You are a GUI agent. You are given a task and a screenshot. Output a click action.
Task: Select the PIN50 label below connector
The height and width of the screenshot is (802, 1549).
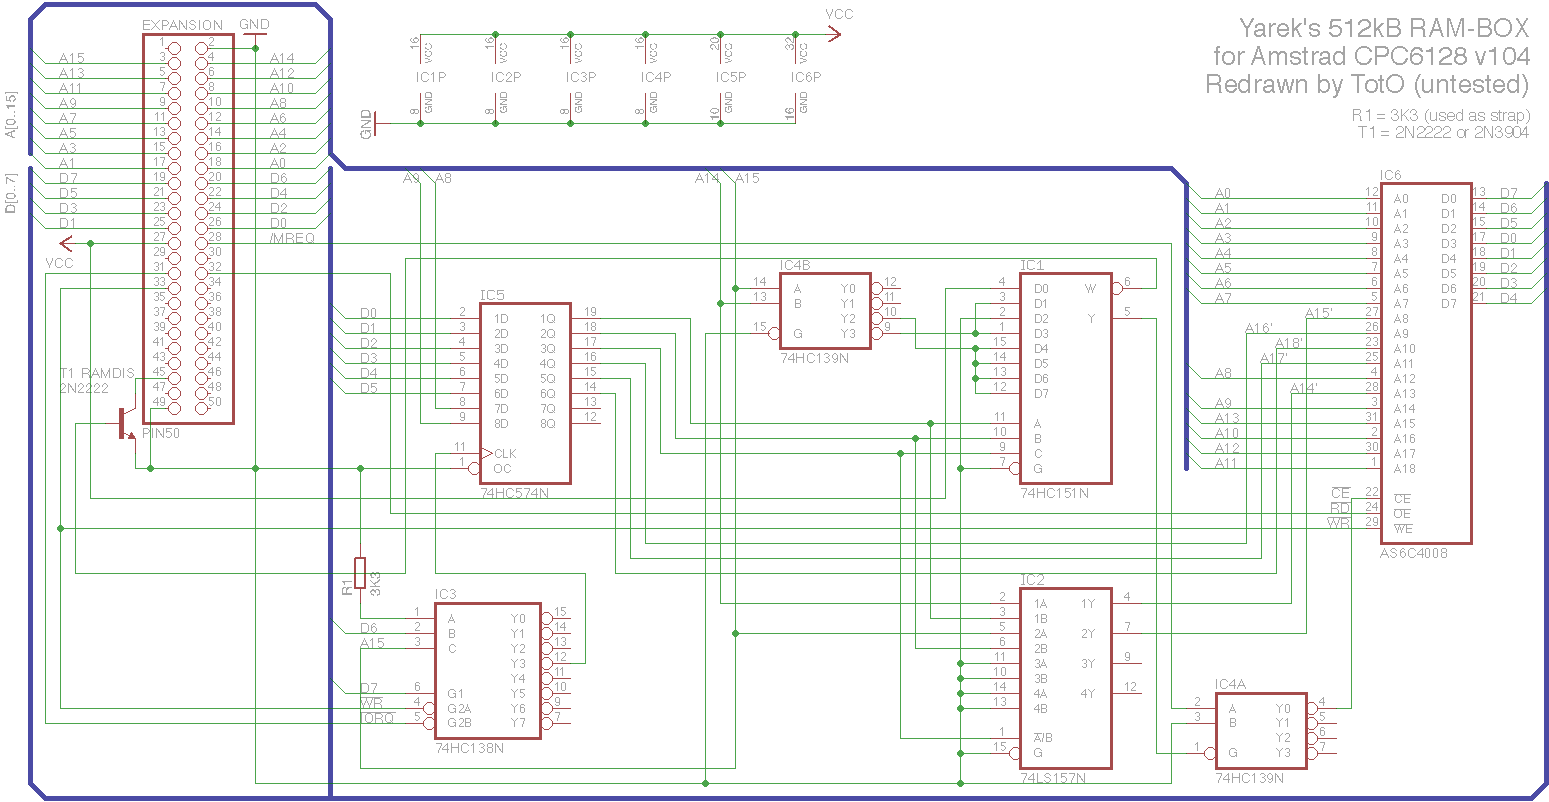click(161, 434)
